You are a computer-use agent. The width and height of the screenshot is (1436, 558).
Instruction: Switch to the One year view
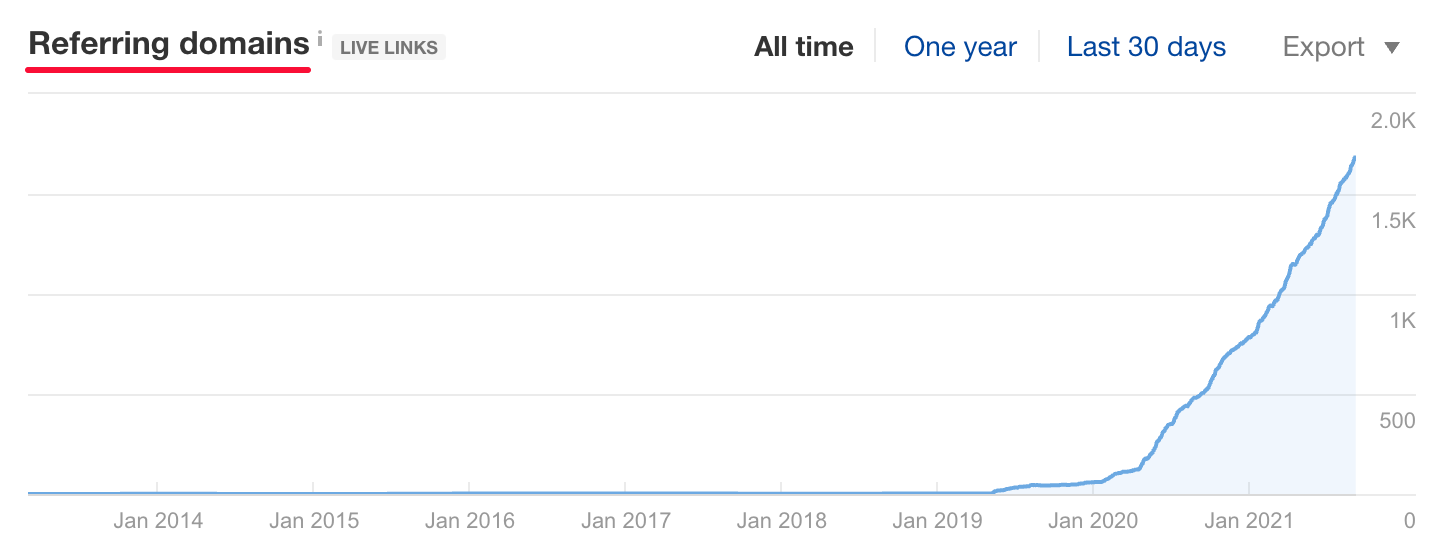pyautogui.click(x=960, y=47)
